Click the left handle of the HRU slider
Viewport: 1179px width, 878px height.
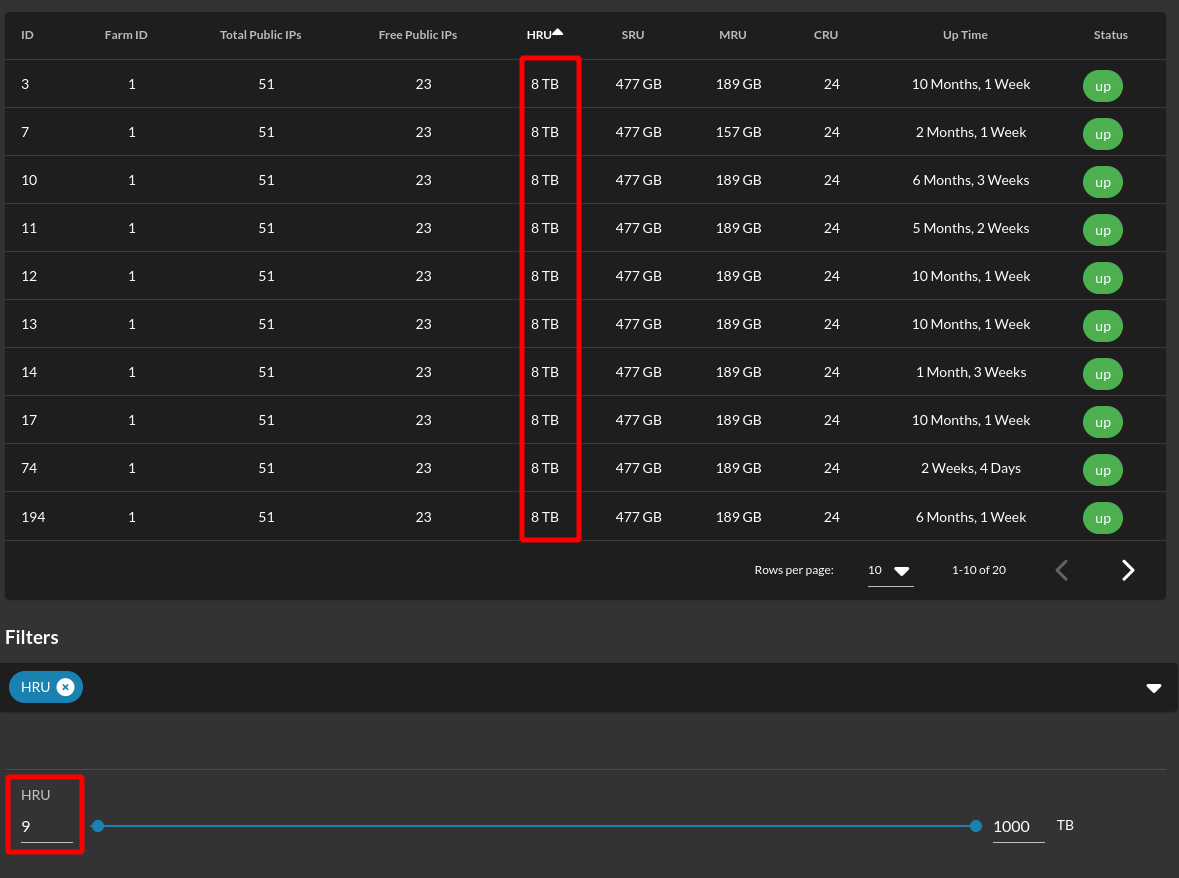click(x=97, y=826)
